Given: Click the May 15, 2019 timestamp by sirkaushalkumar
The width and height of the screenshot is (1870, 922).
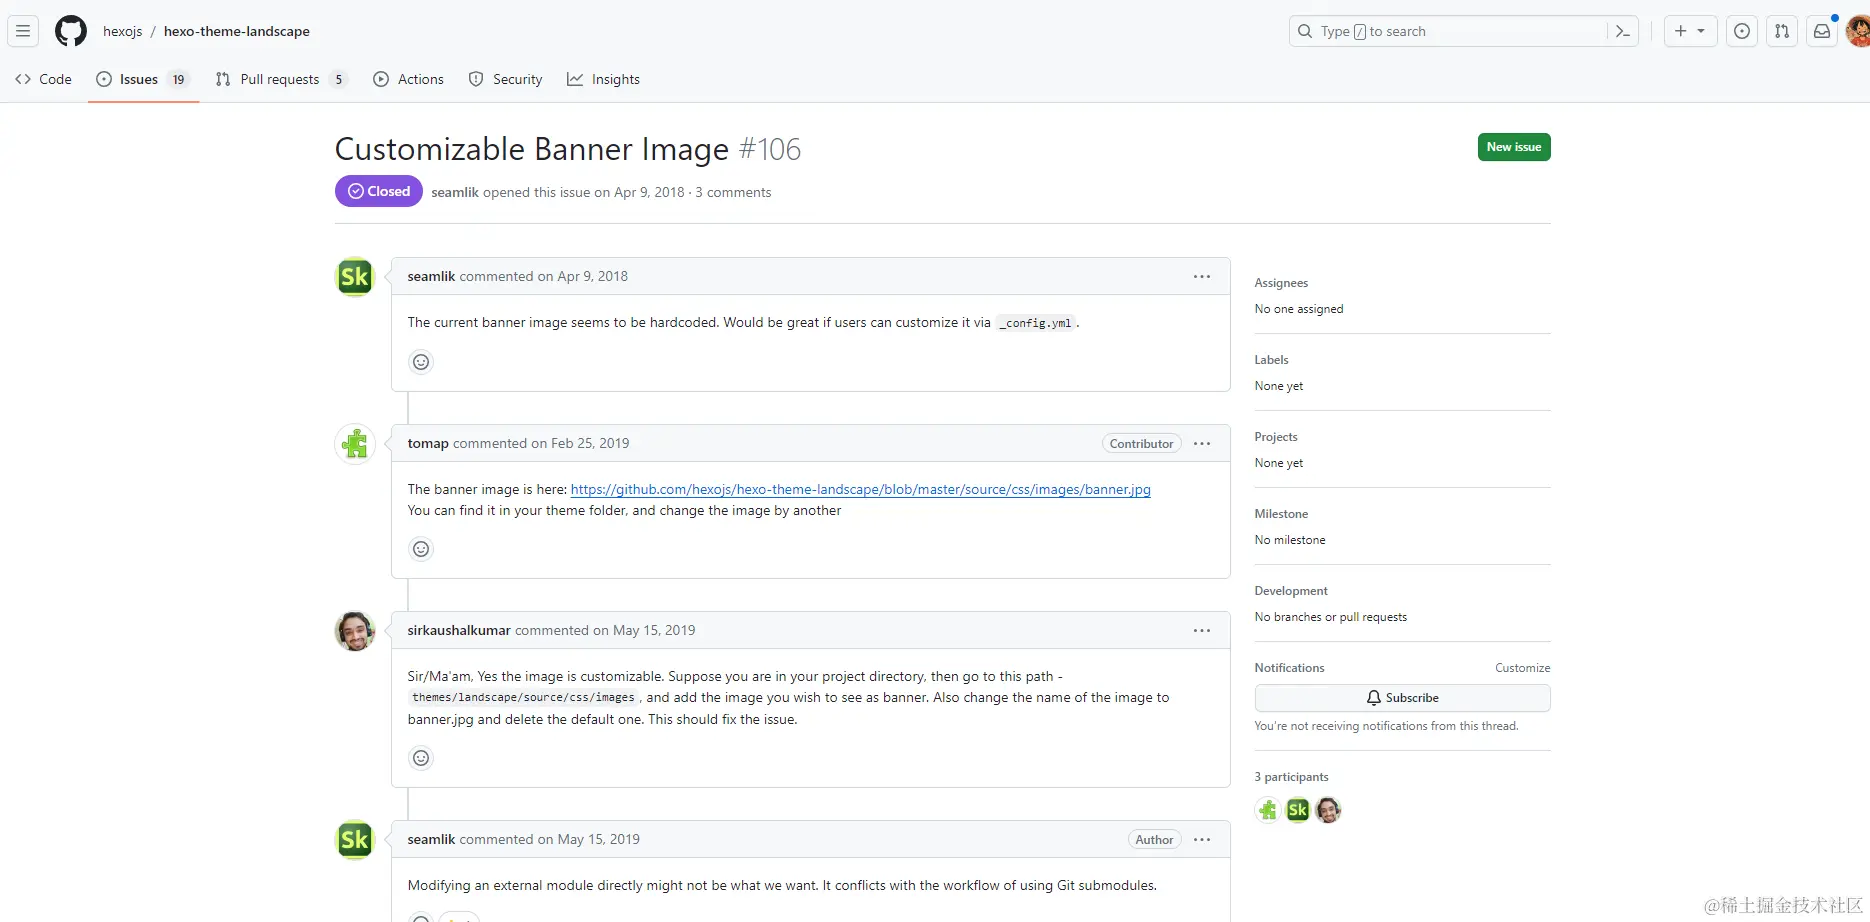Looking at the screenshot, I should 654,630.
